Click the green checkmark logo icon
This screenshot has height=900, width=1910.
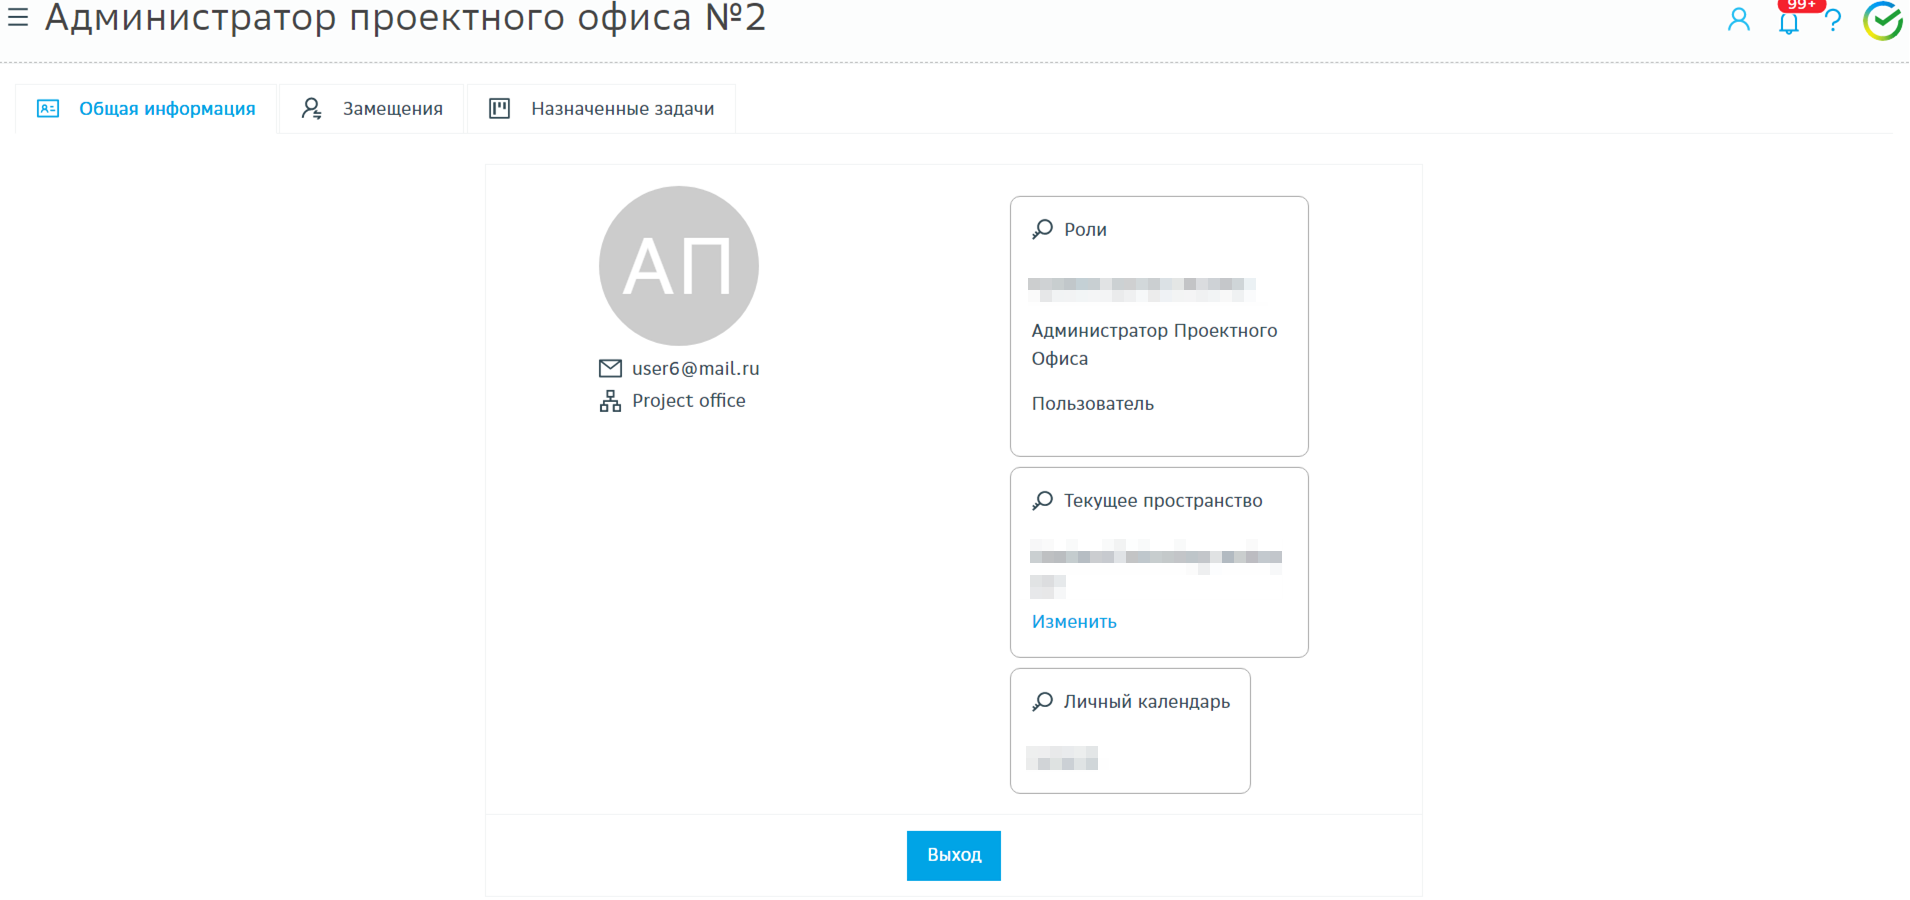click(1882, 21)
